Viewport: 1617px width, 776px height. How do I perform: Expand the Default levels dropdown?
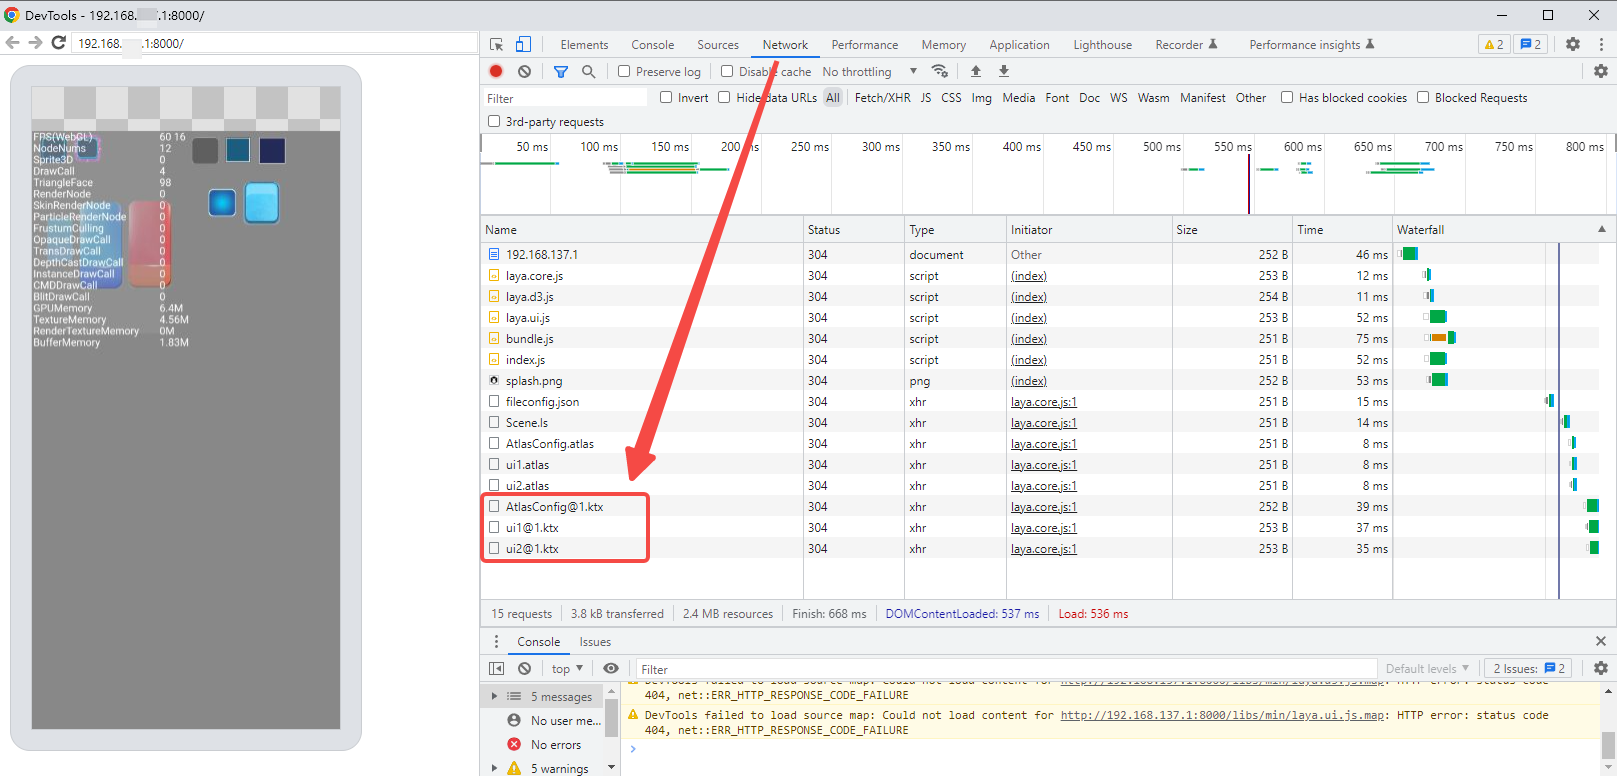tap(1427, 668)
